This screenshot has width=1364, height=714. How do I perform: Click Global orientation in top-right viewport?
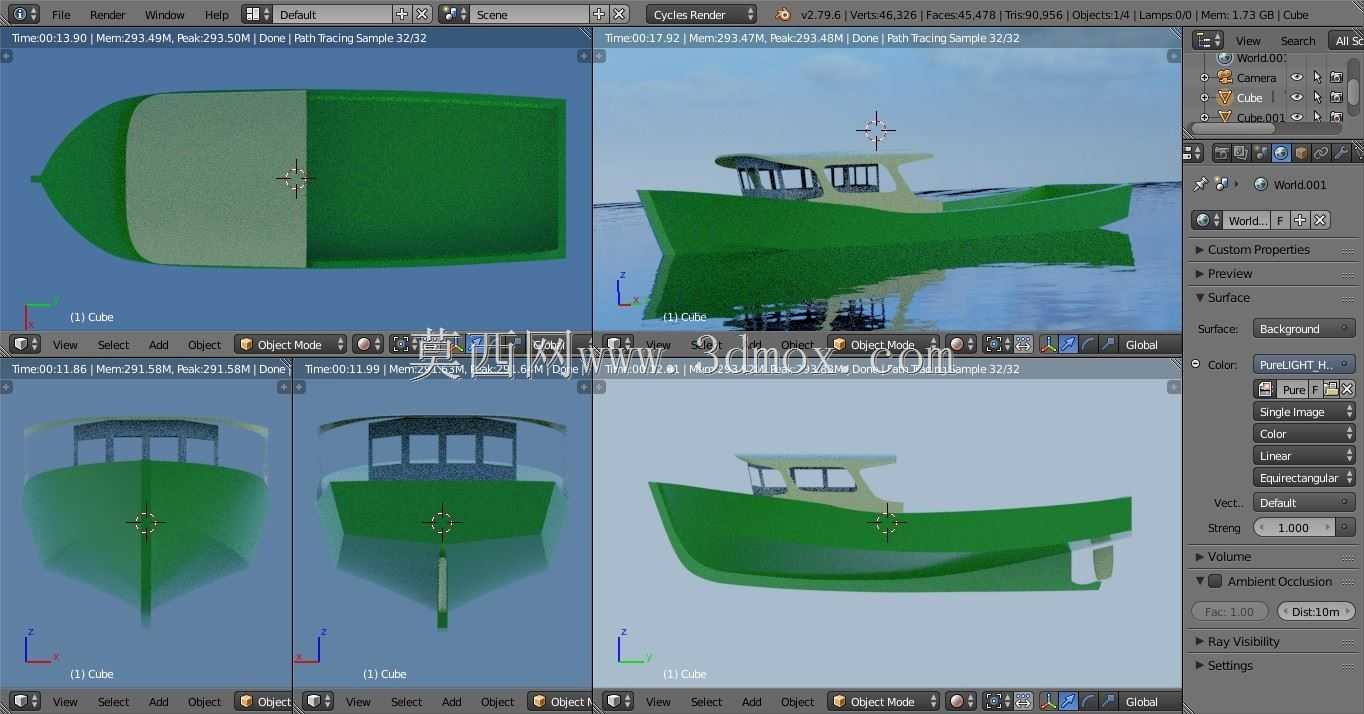[x=1149, y=344]
